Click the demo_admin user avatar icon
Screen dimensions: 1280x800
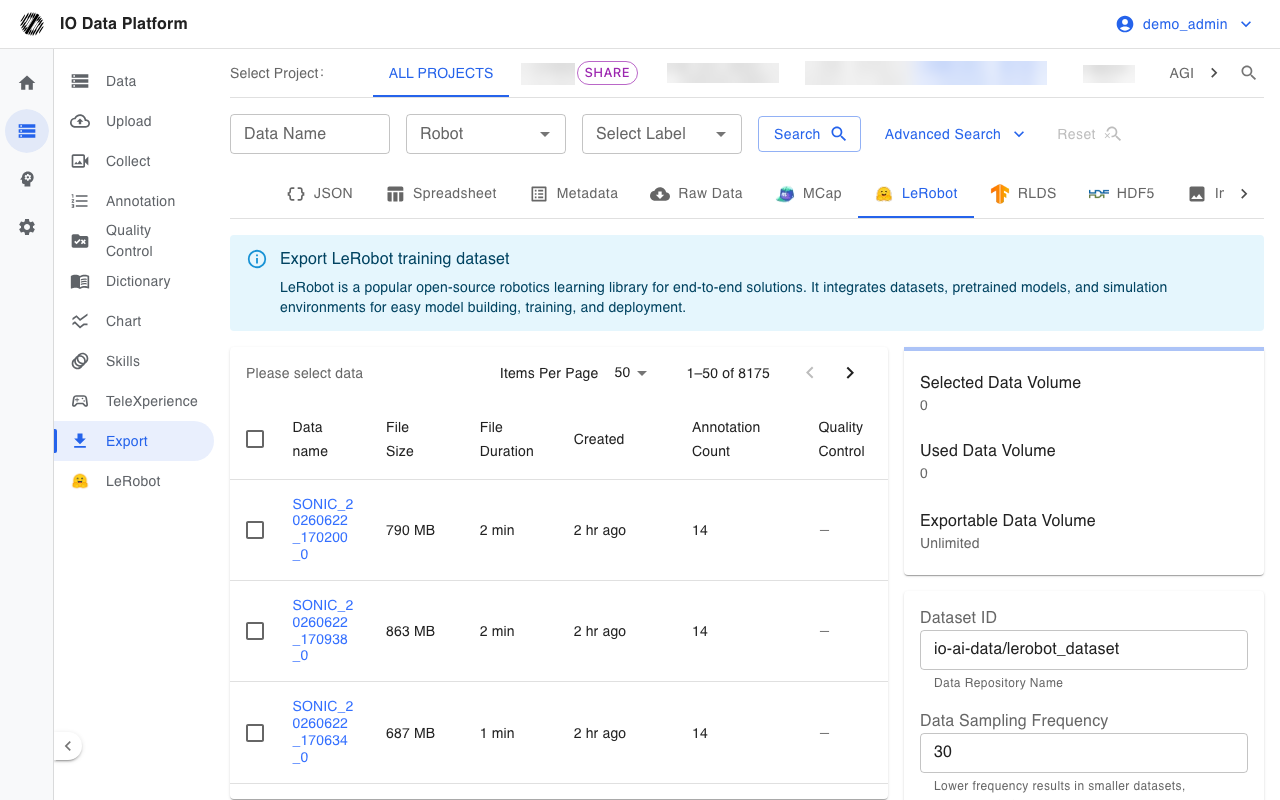[1125, 24]
